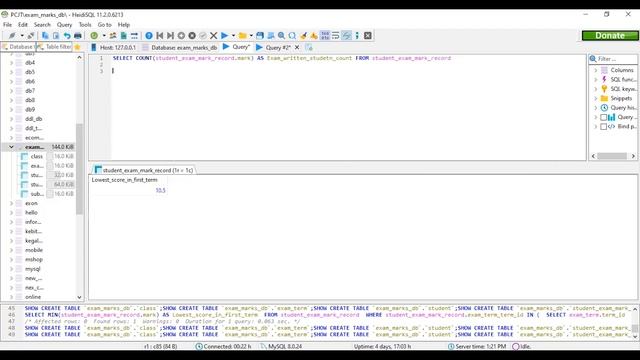Viewport: 640px width, 360px height.
Task: Click the connect session plug icon
Action: click(12, 36)
